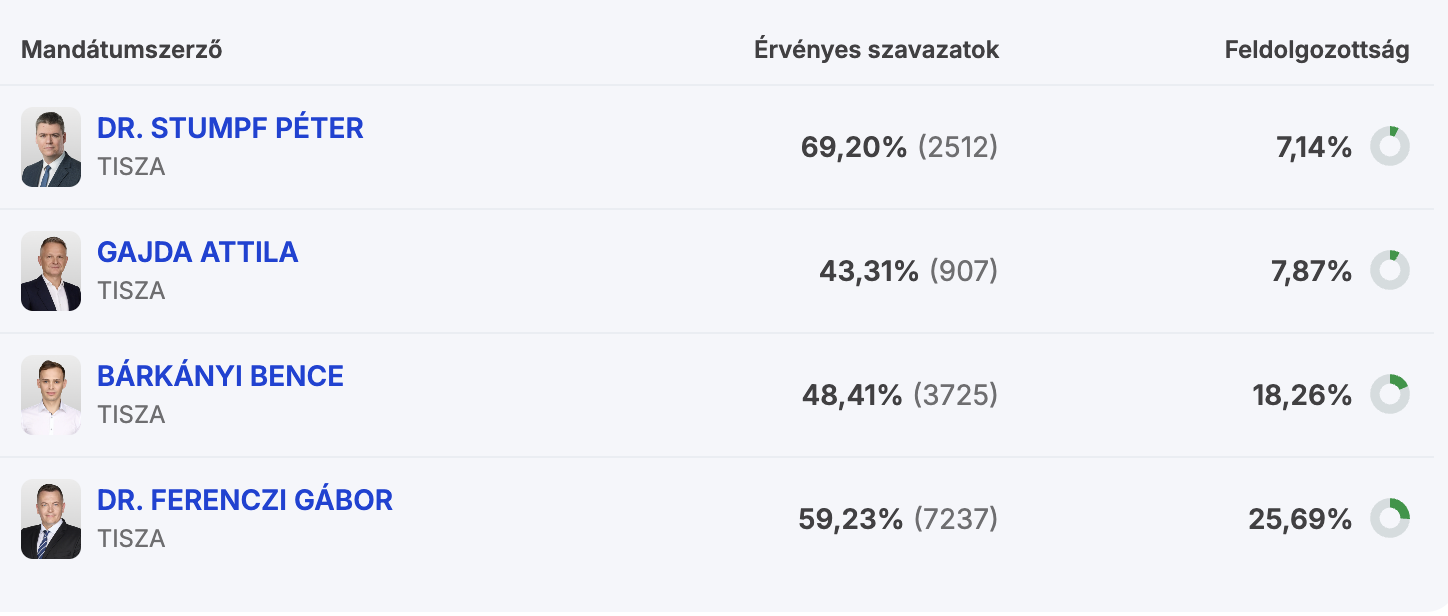1448x616 pixels.
Task: Open Bárkányi Bence's portrait photo
Action: click(x=51, y=395)
